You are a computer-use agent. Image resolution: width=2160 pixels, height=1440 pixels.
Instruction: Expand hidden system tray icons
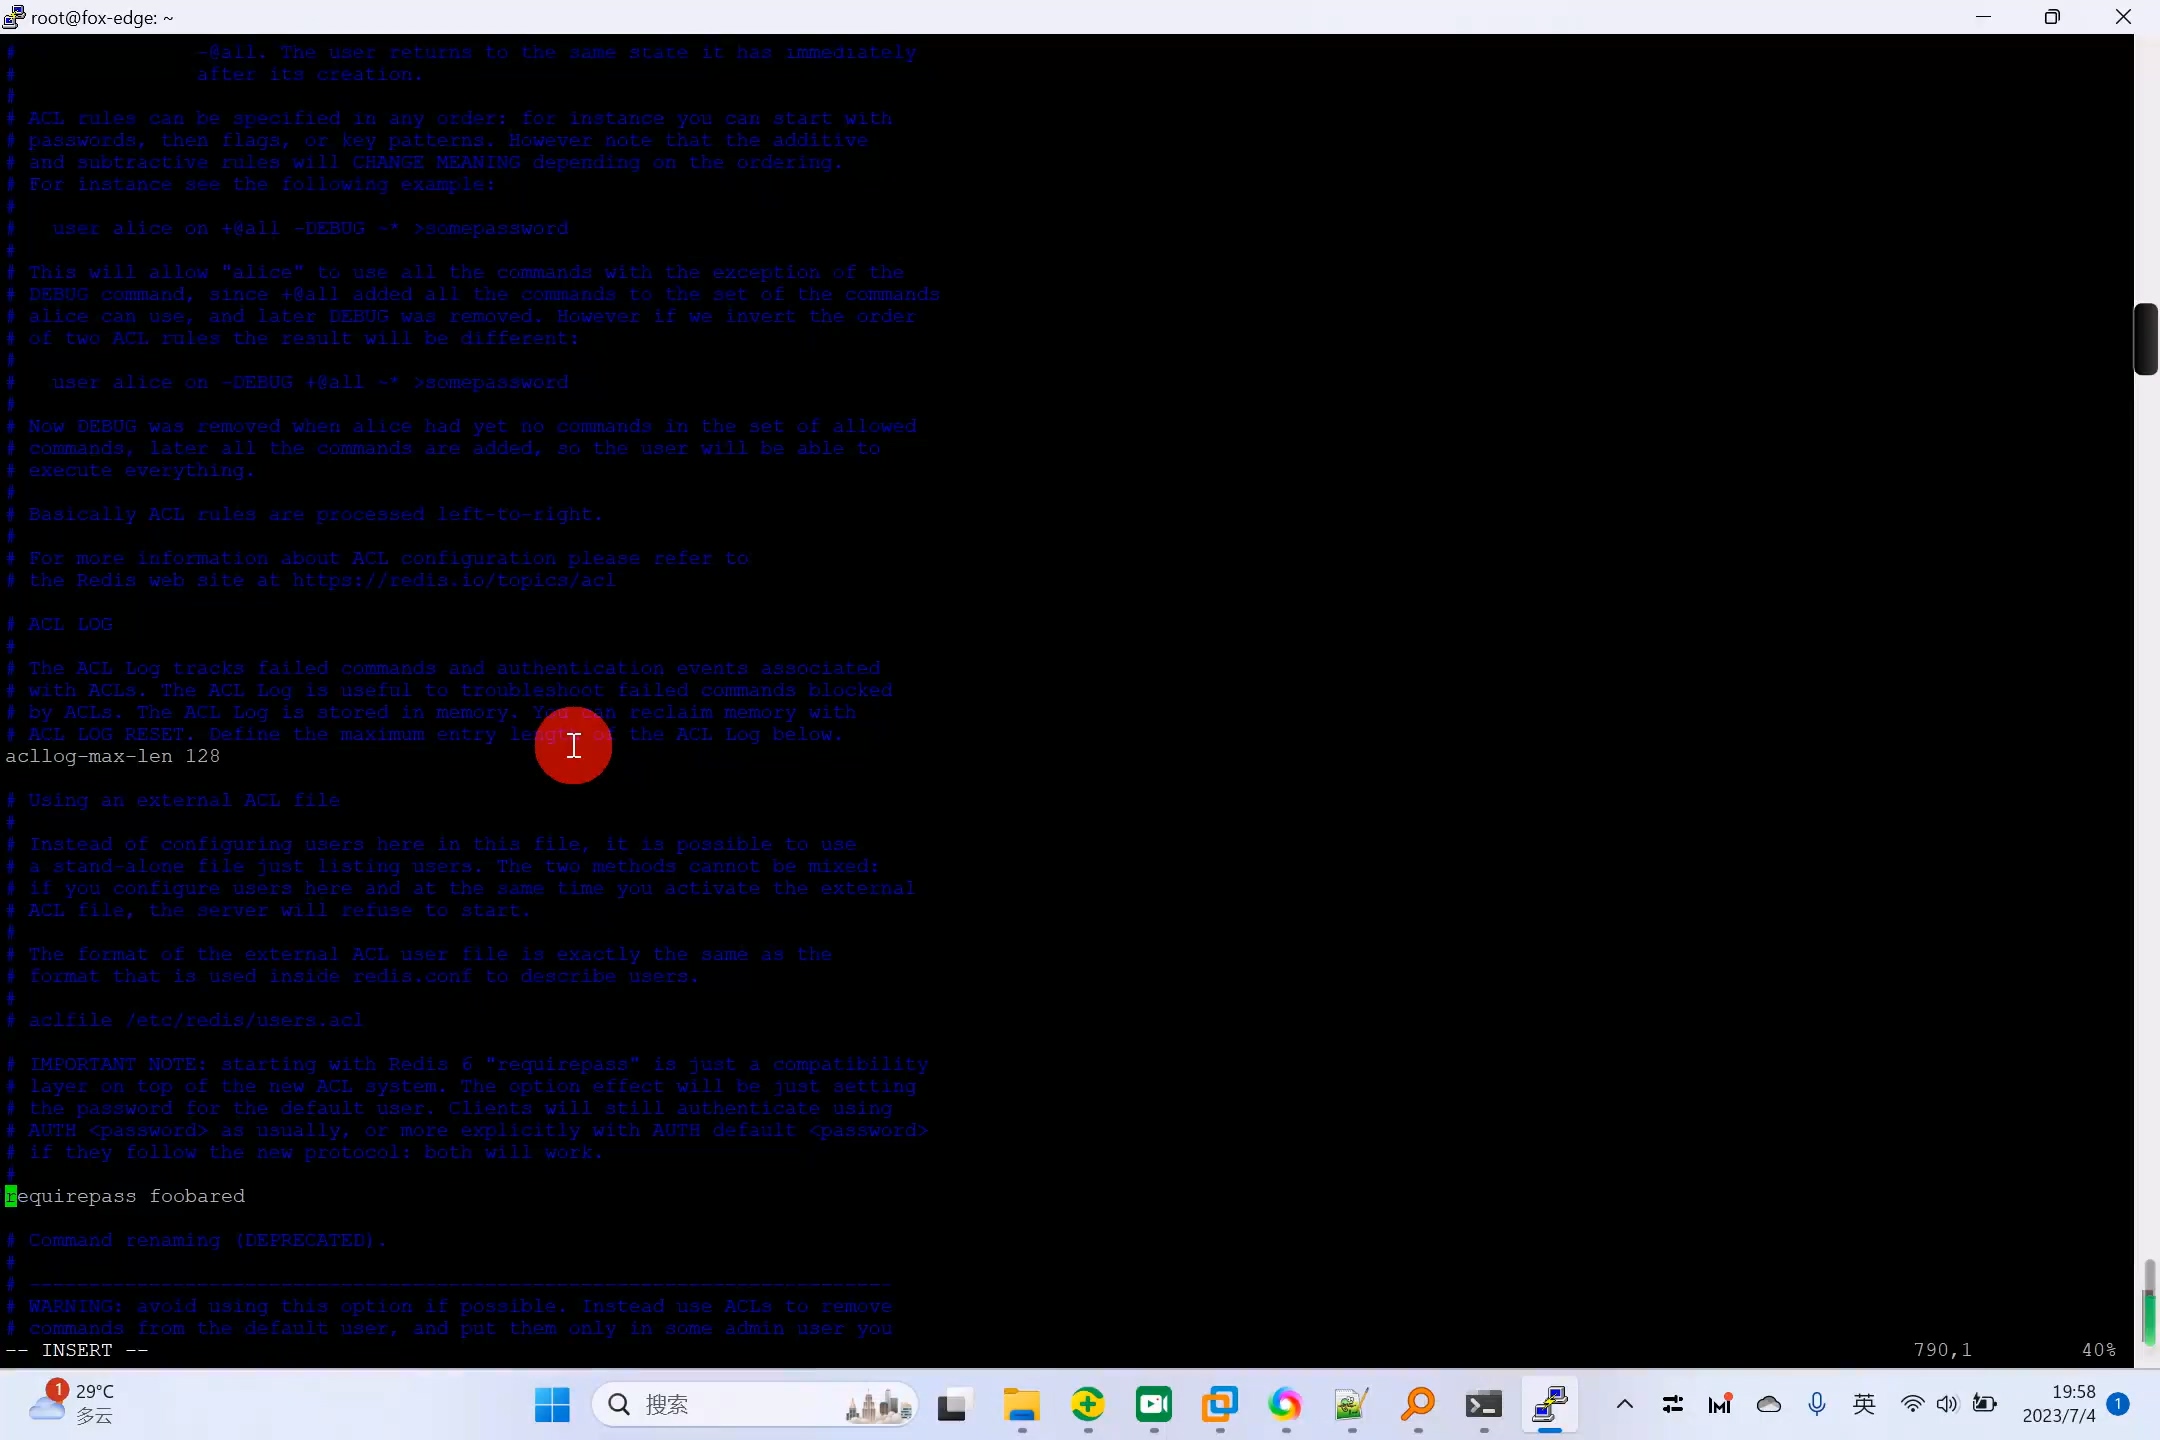point(1625,1405)
